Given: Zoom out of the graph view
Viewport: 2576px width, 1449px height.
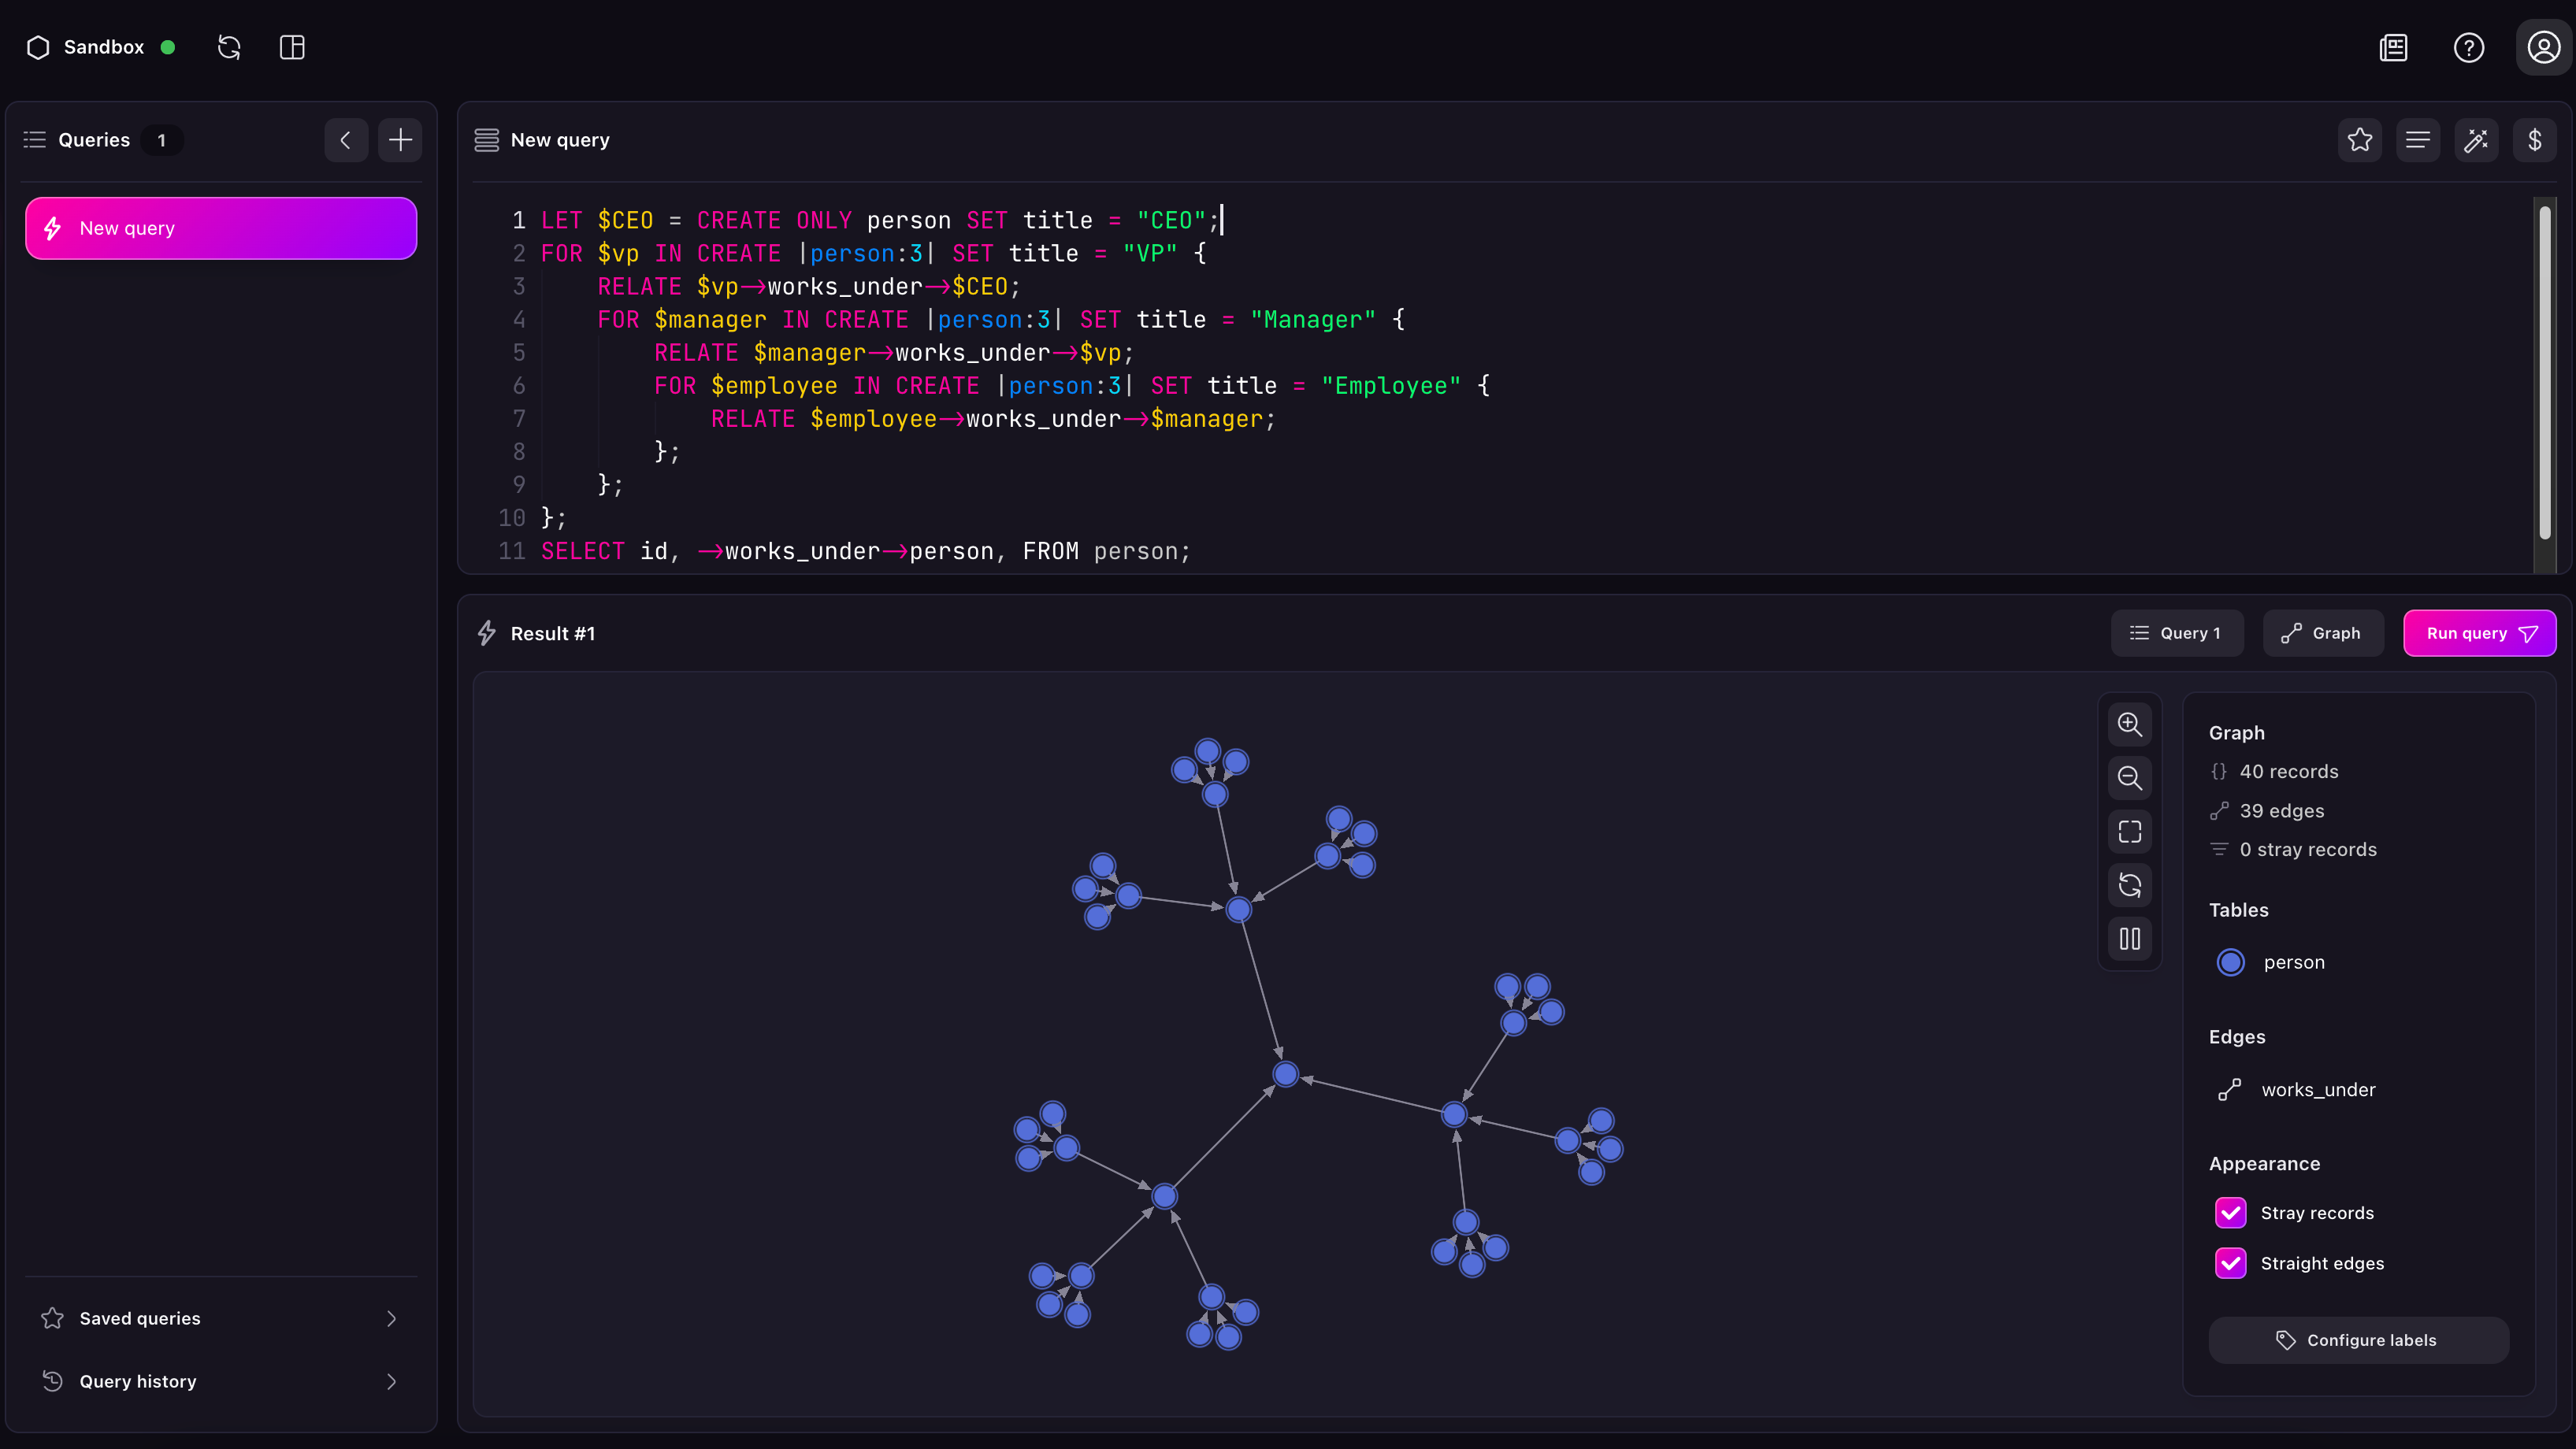Looking at the screenshot, I should [2130, 778].
